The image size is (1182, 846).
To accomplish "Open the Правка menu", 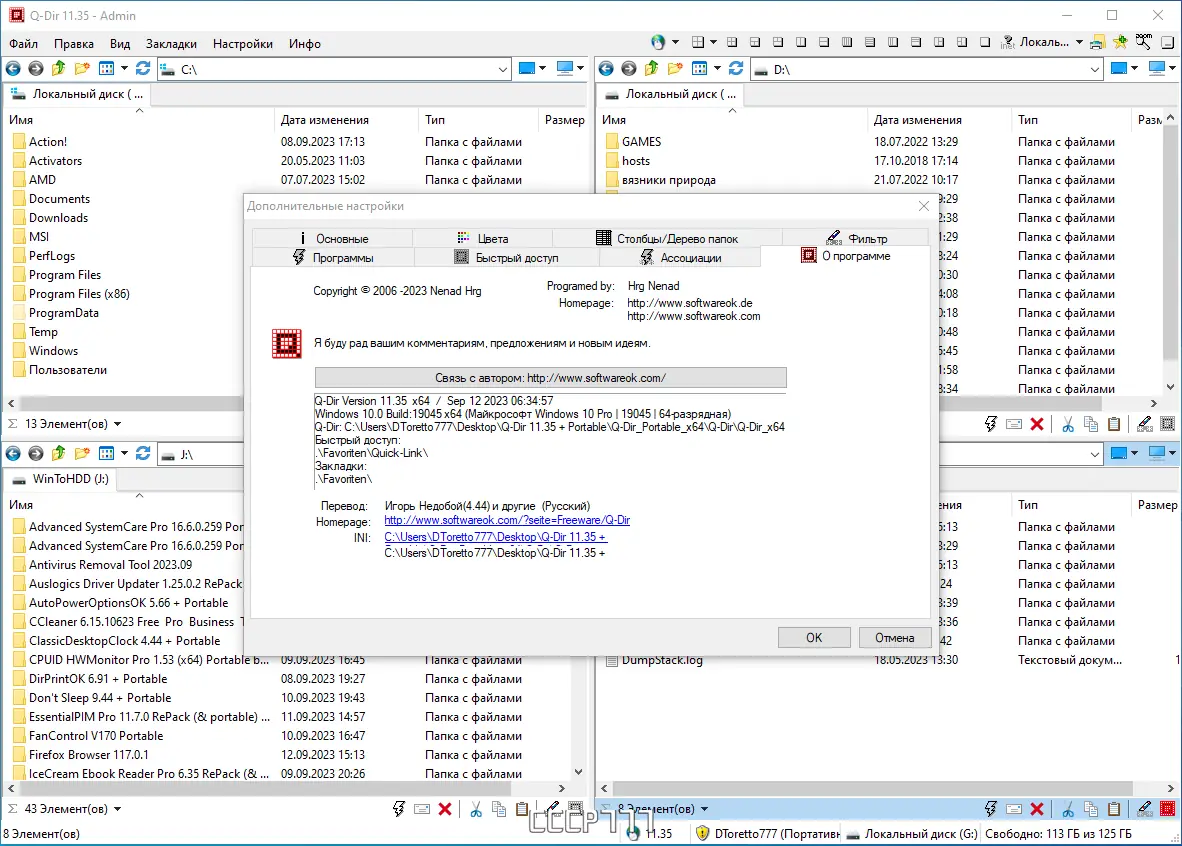I will tap(74, 44).
